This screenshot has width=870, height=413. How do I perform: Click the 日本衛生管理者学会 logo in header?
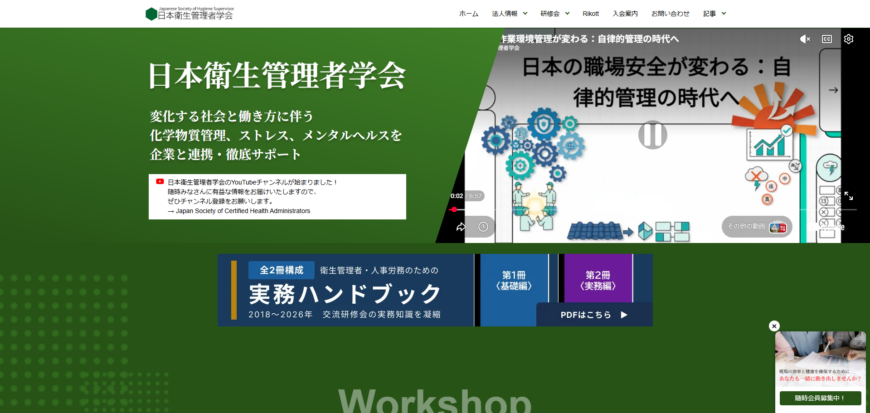click(190, 14)
